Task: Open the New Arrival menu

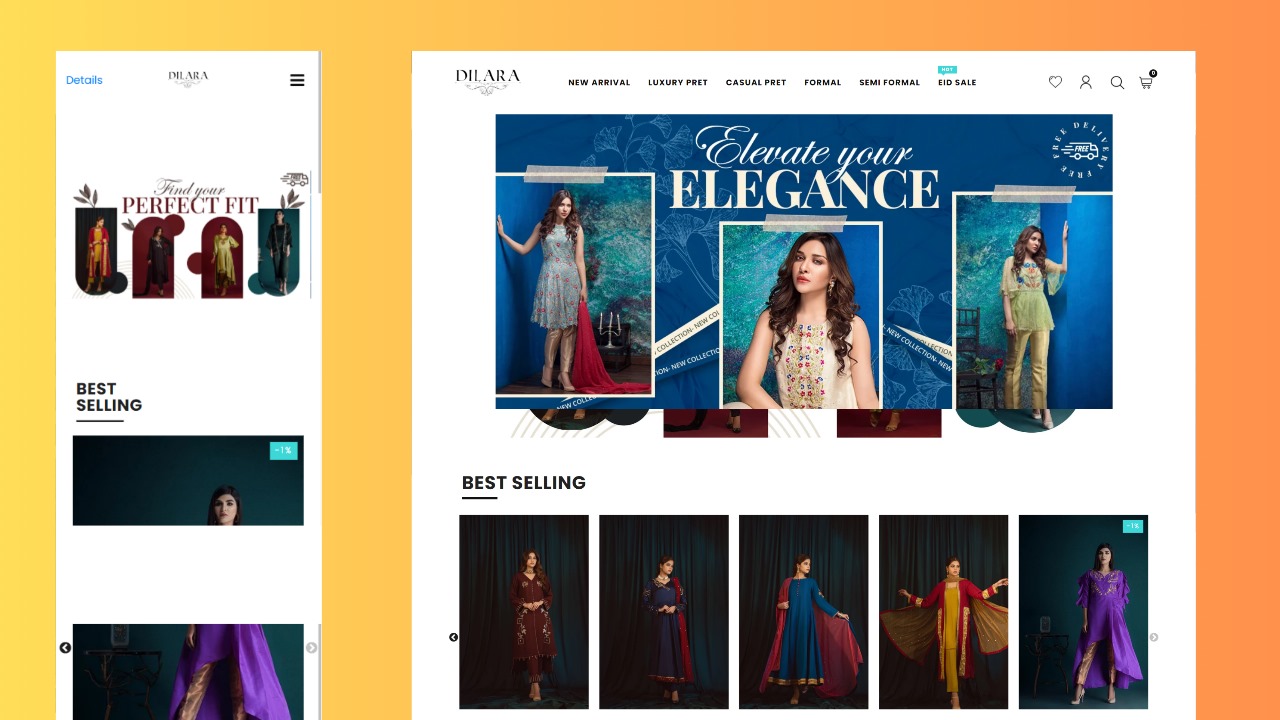Action: click(599, 83)
